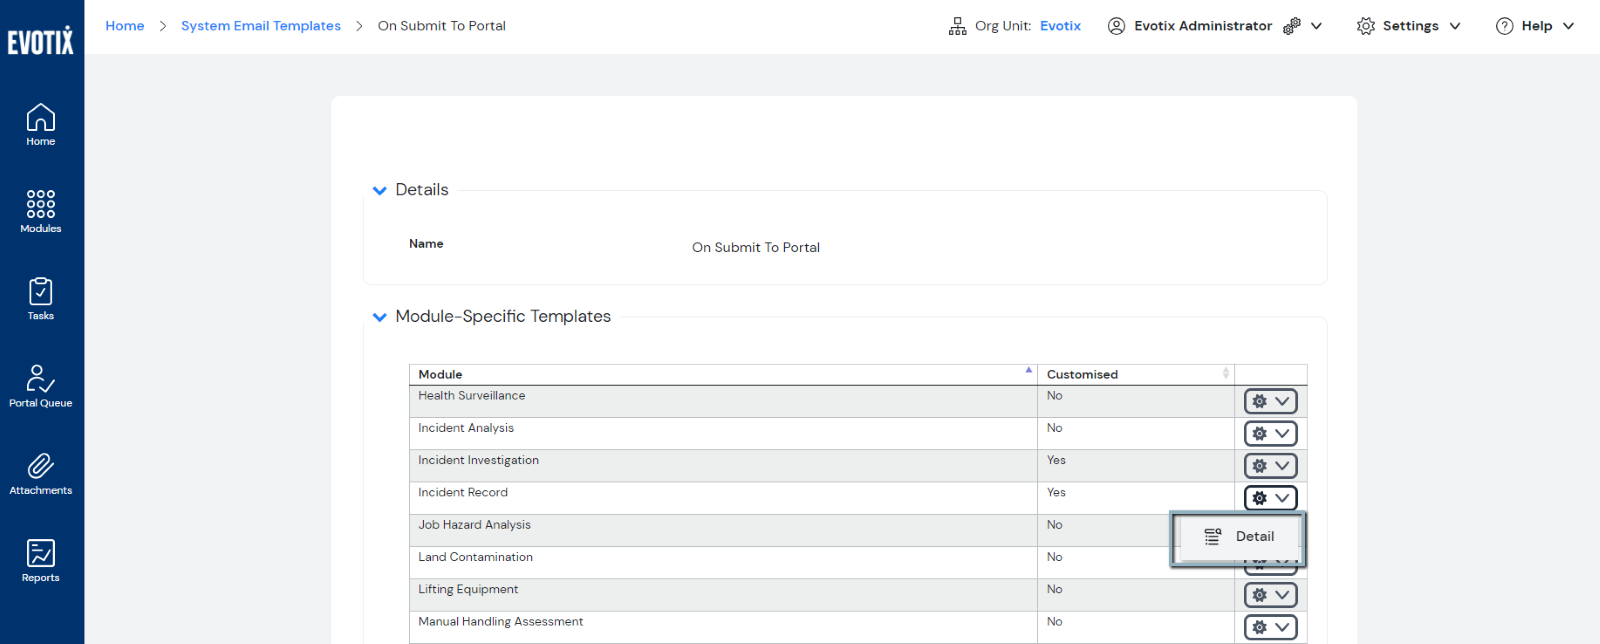The width and height of the screenshot is (1600, 644).
Task: Expand the Settings menu
Action: tap(1409, 26)
